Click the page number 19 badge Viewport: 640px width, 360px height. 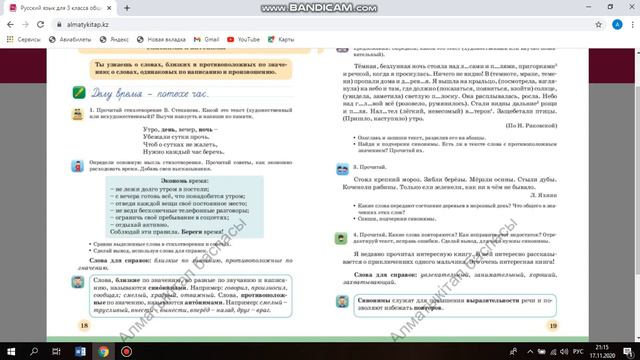(x=553, y=326)
